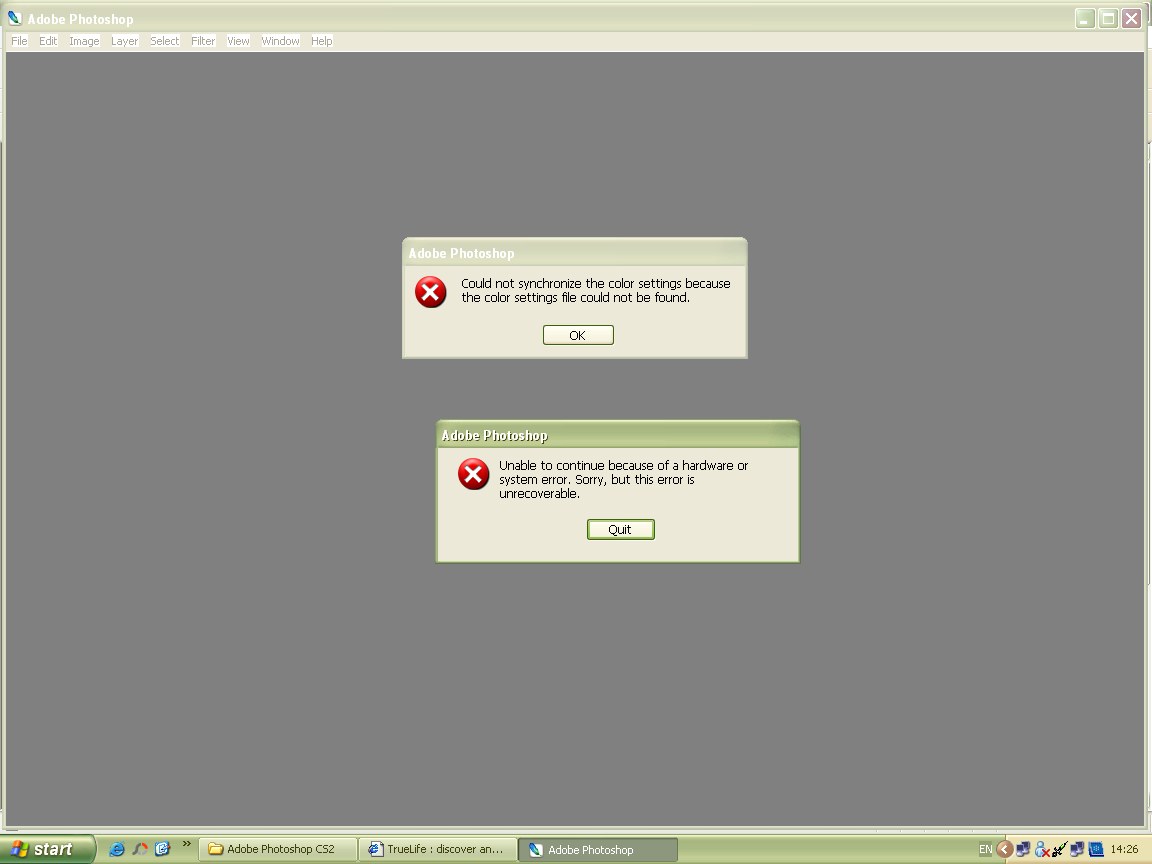Image resolution: width=1152 pixels, height=864 pixels.
Task: Open the Window menu
Action: tap(280, 41)
